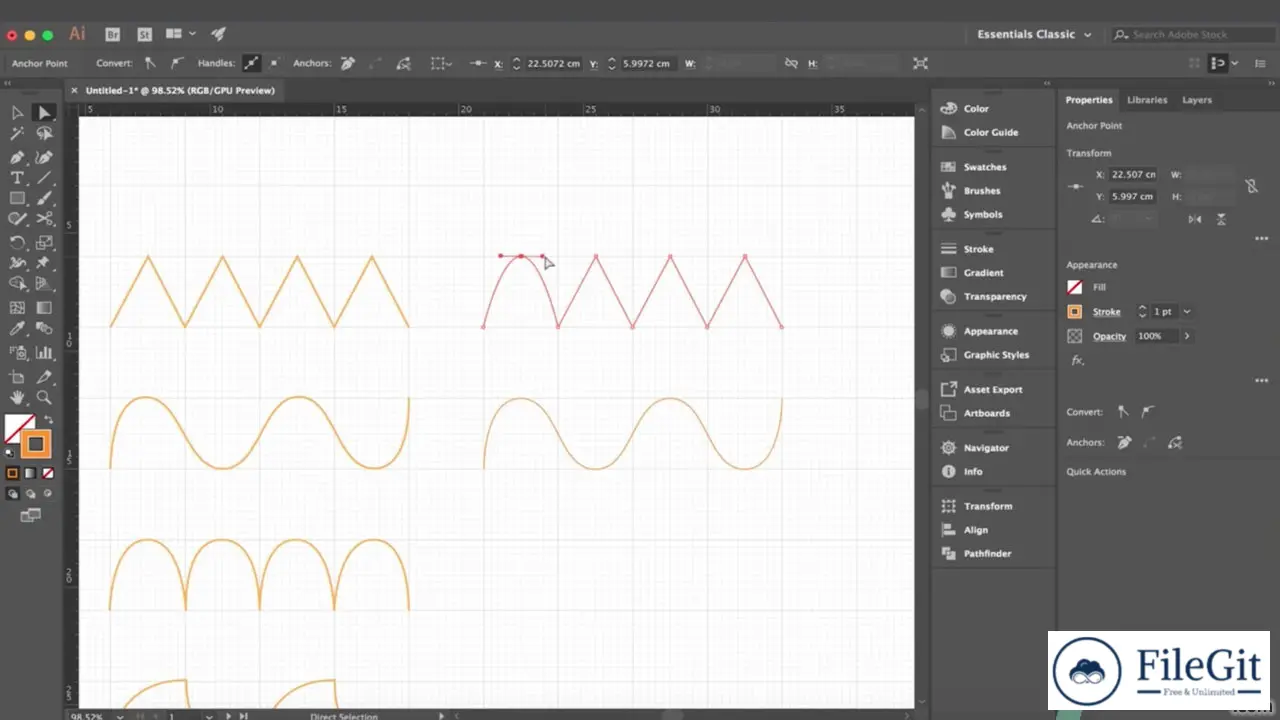Open Appearance more options ellipsis
The width and height of the screenshot is (1280, 720).
pos(1261,380)
